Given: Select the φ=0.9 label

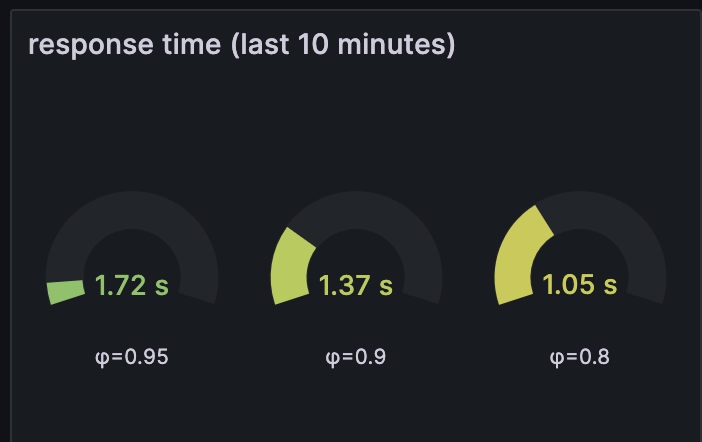Looking at the screenshot, I should pyautogui.click(x=355, y=357).
